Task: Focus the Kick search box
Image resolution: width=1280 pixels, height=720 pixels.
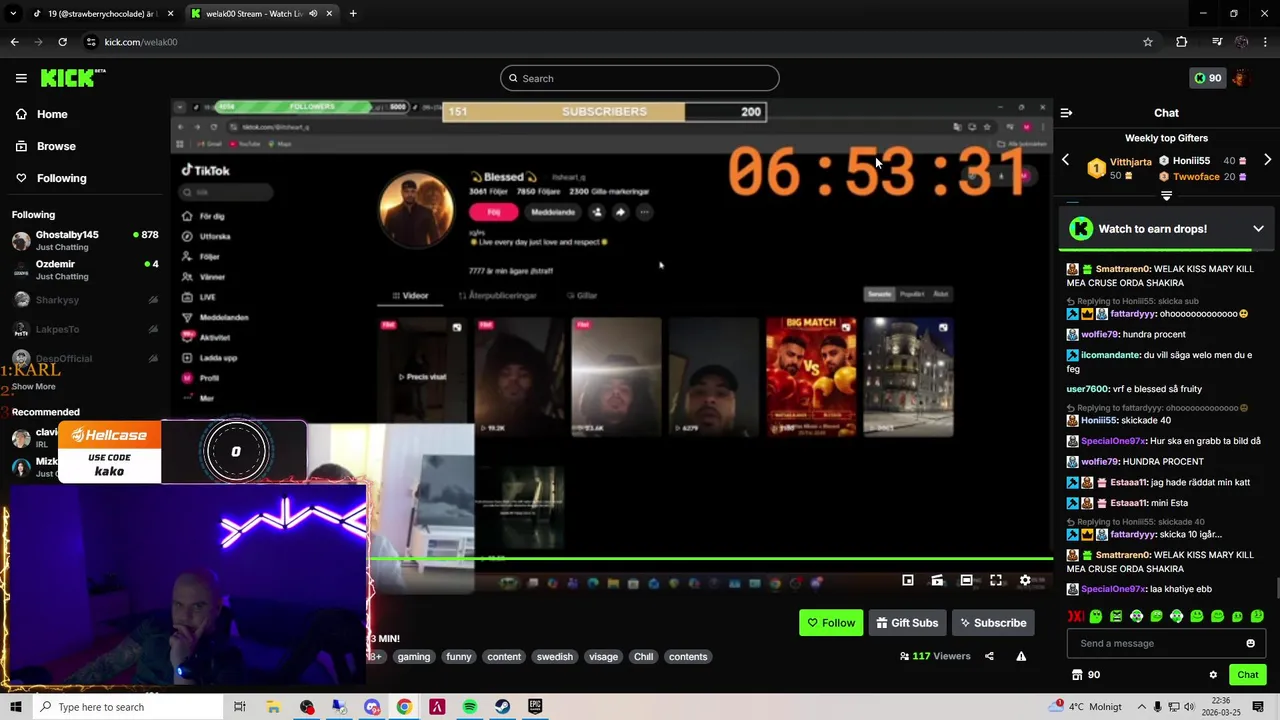Action: tap(640, 78)
